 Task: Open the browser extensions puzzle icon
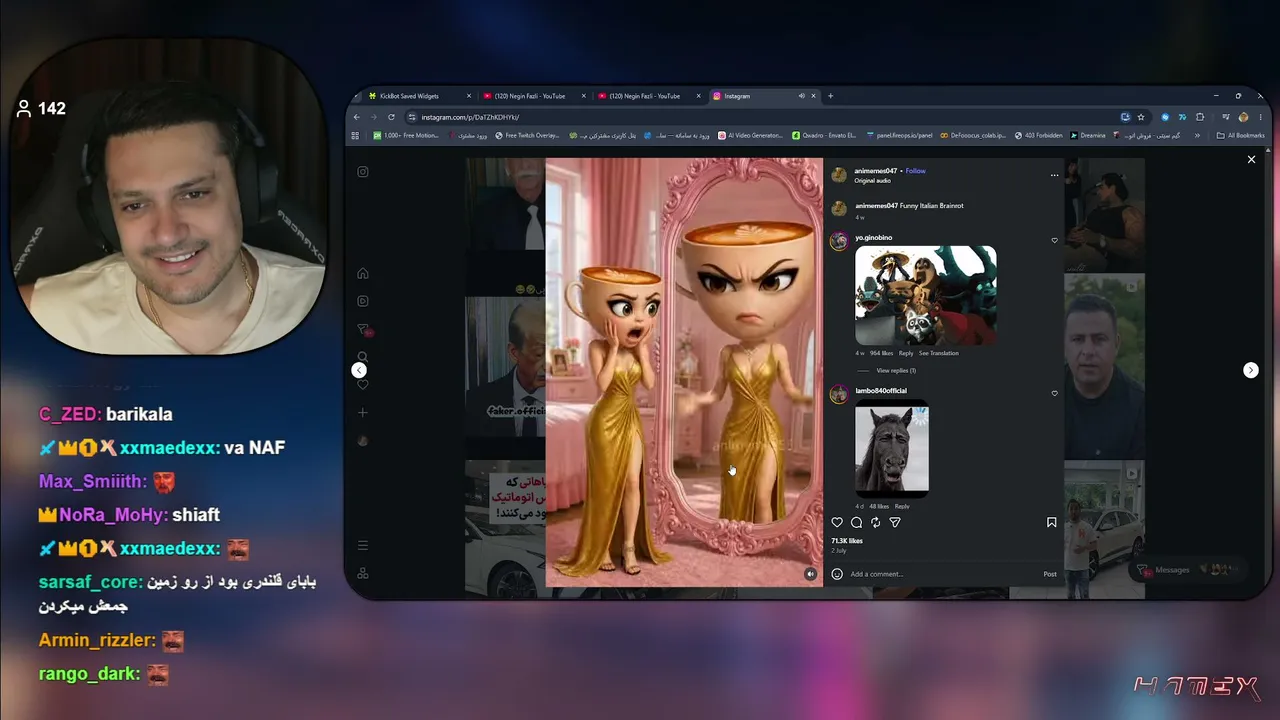click(1200, 117)
